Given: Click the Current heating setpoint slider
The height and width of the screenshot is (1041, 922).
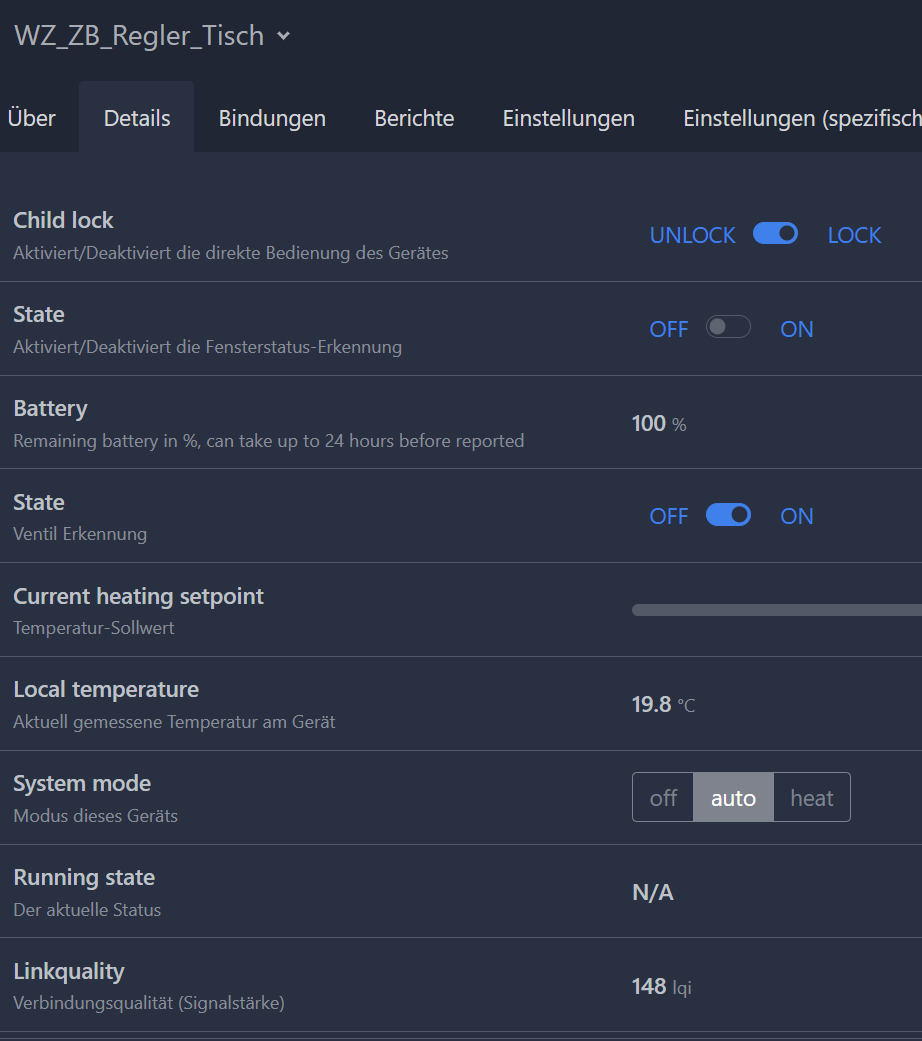Looking at the screenshot, I should [776, 610].
